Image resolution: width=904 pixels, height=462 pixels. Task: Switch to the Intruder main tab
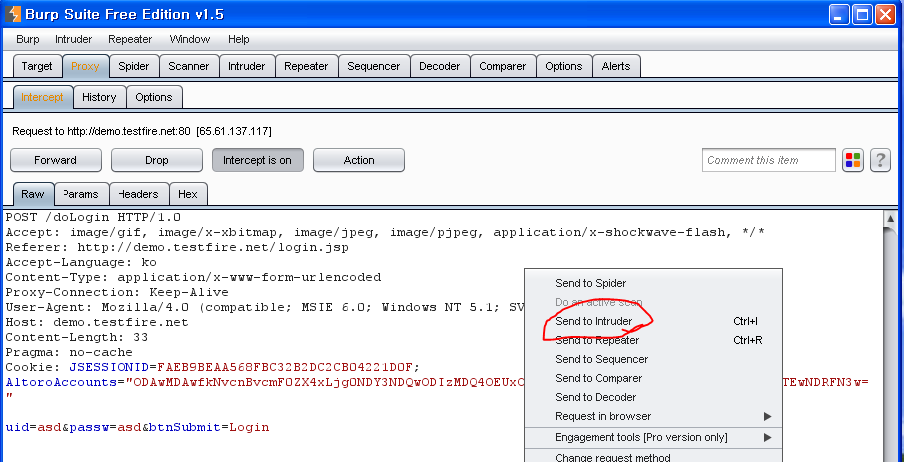tap(247, 66)
